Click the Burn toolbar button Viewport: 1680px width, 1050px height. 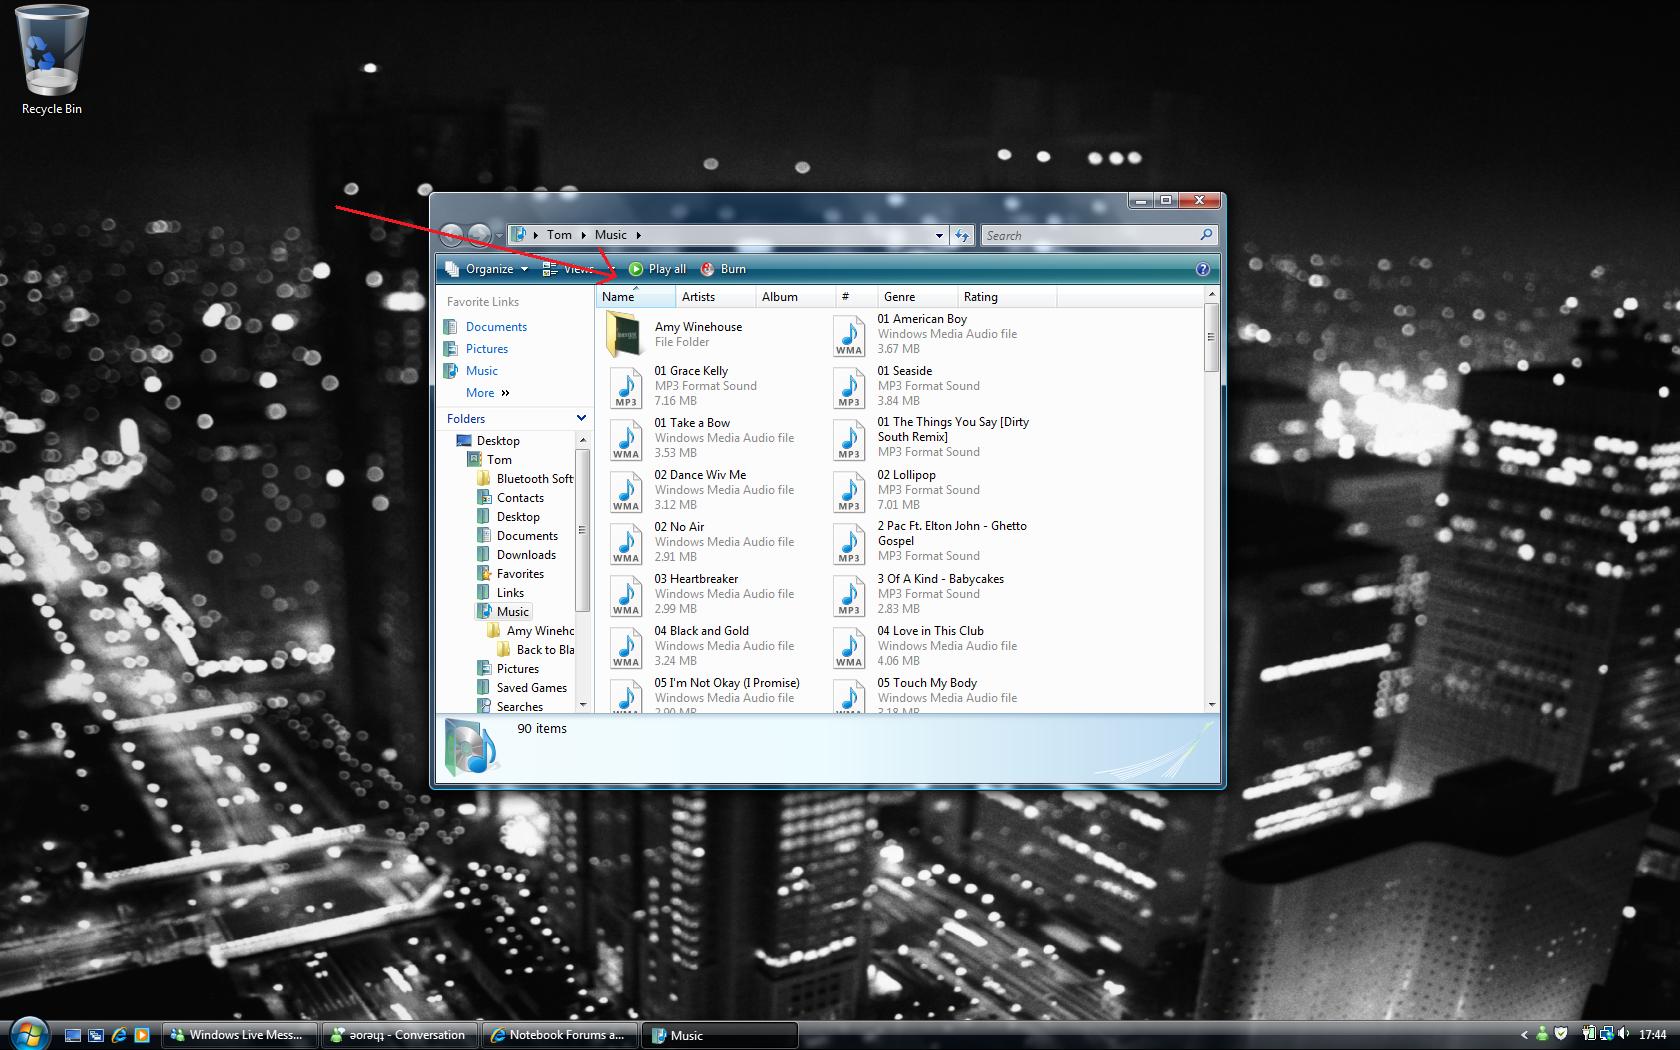(723, 269)
